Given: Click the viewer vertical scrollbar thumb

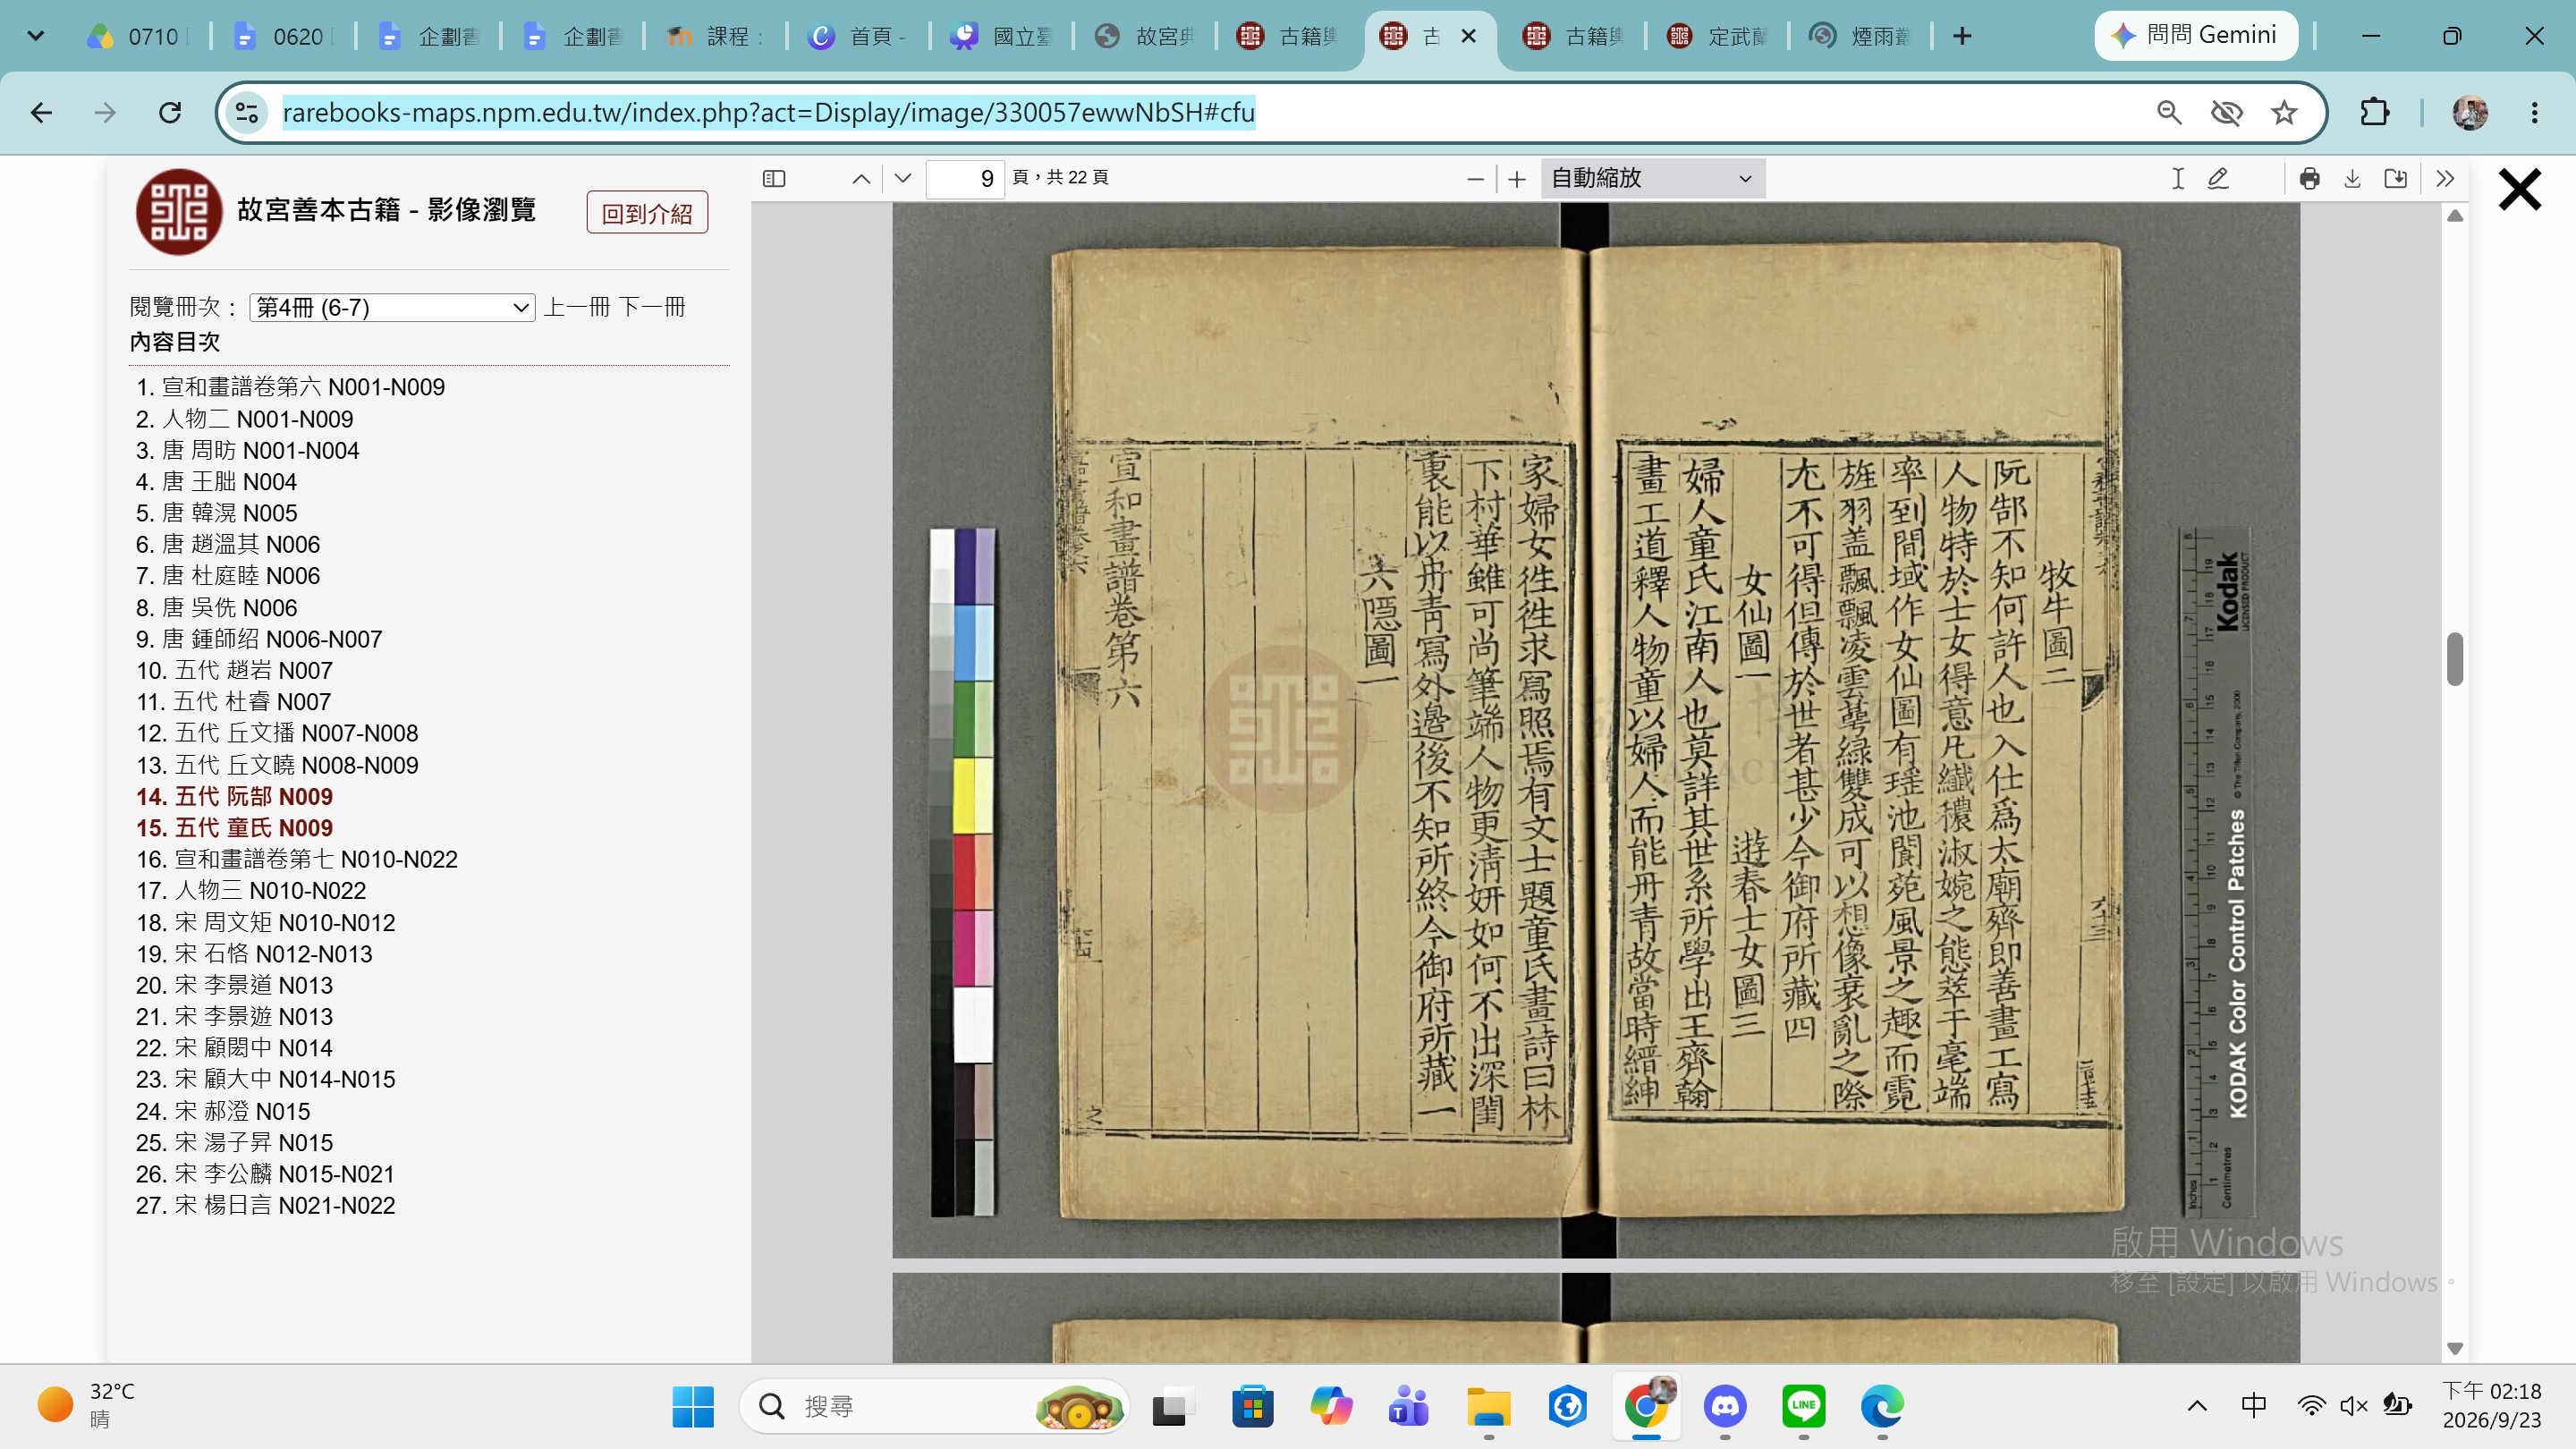Looking at the screenshot, I should pos(2454,659).
